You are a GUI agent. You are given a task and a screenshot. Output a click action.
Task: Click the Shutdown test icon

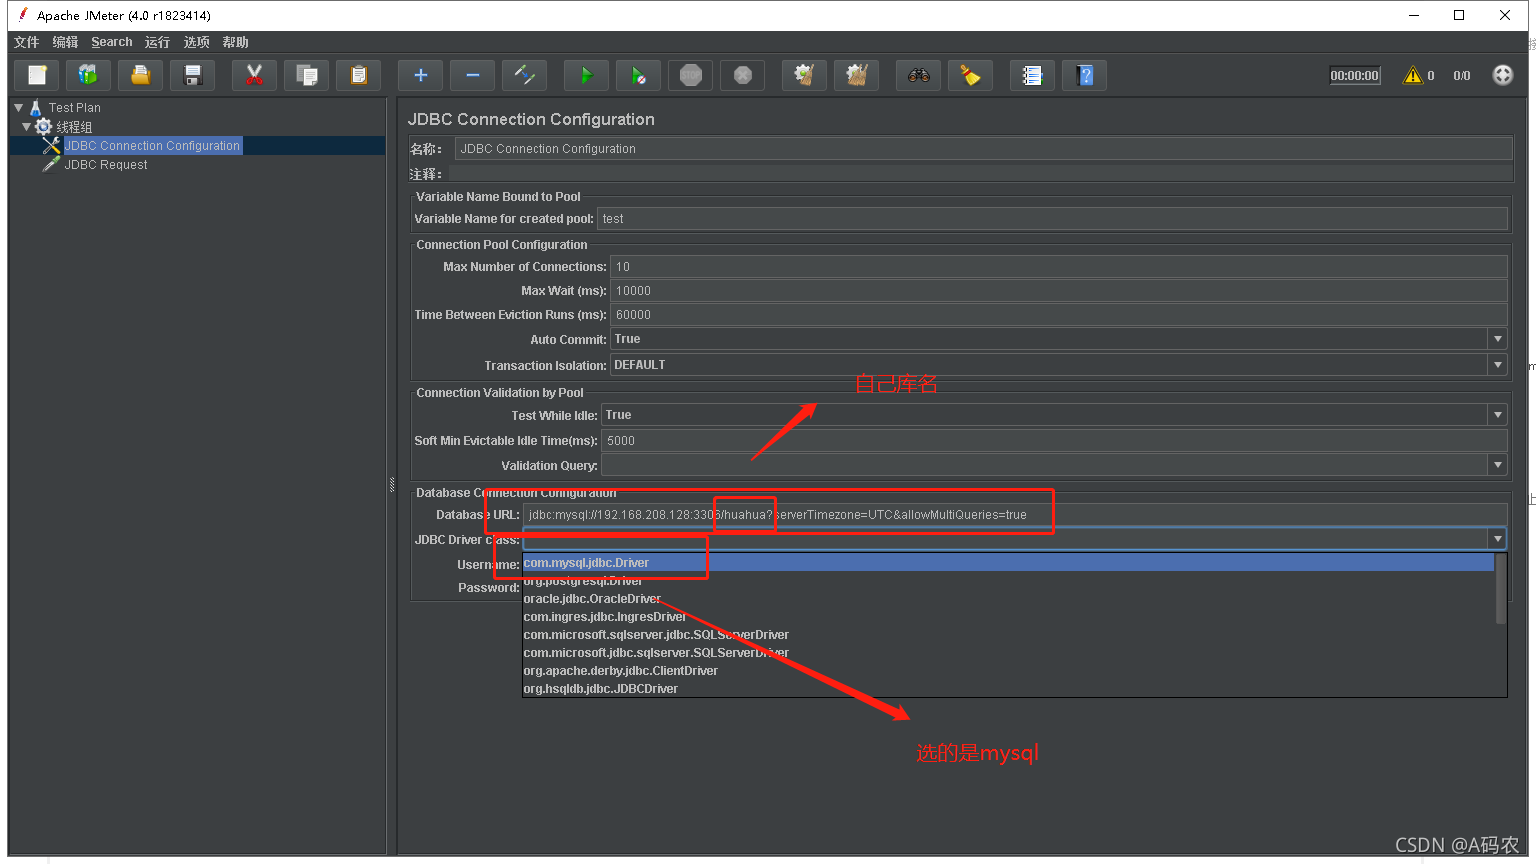pyautogui.click(x=743, y=75)
